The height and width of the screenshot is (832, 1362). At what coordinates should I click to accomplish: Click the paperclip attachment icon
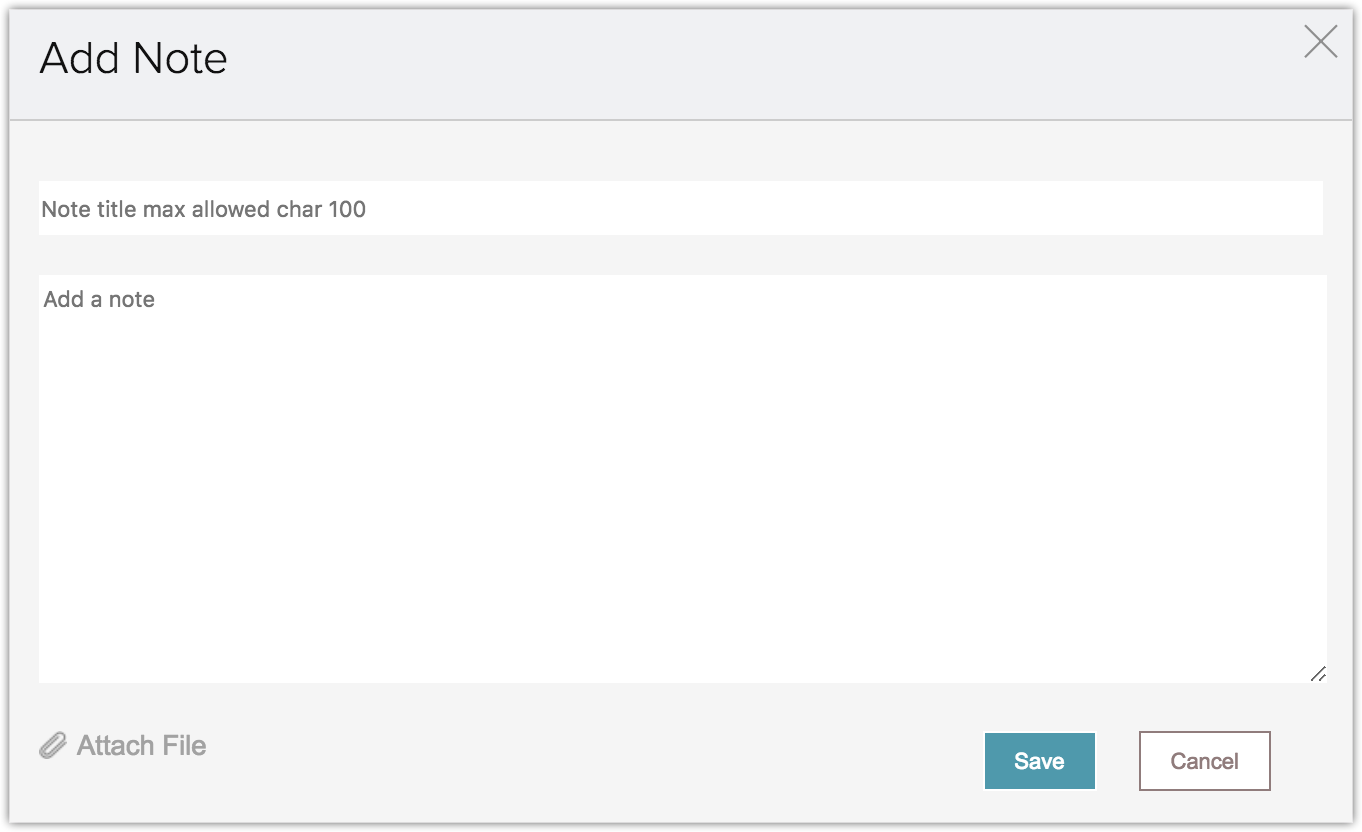52,746
